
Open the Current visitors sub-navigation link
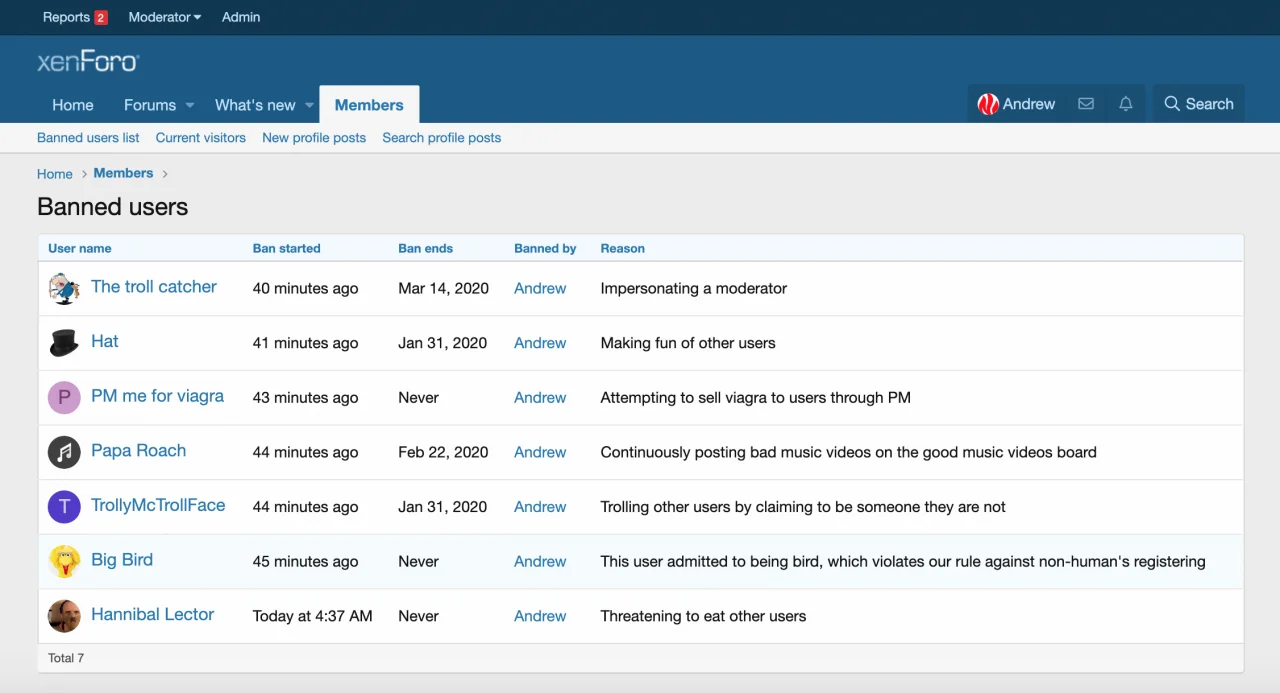point(200,138)
